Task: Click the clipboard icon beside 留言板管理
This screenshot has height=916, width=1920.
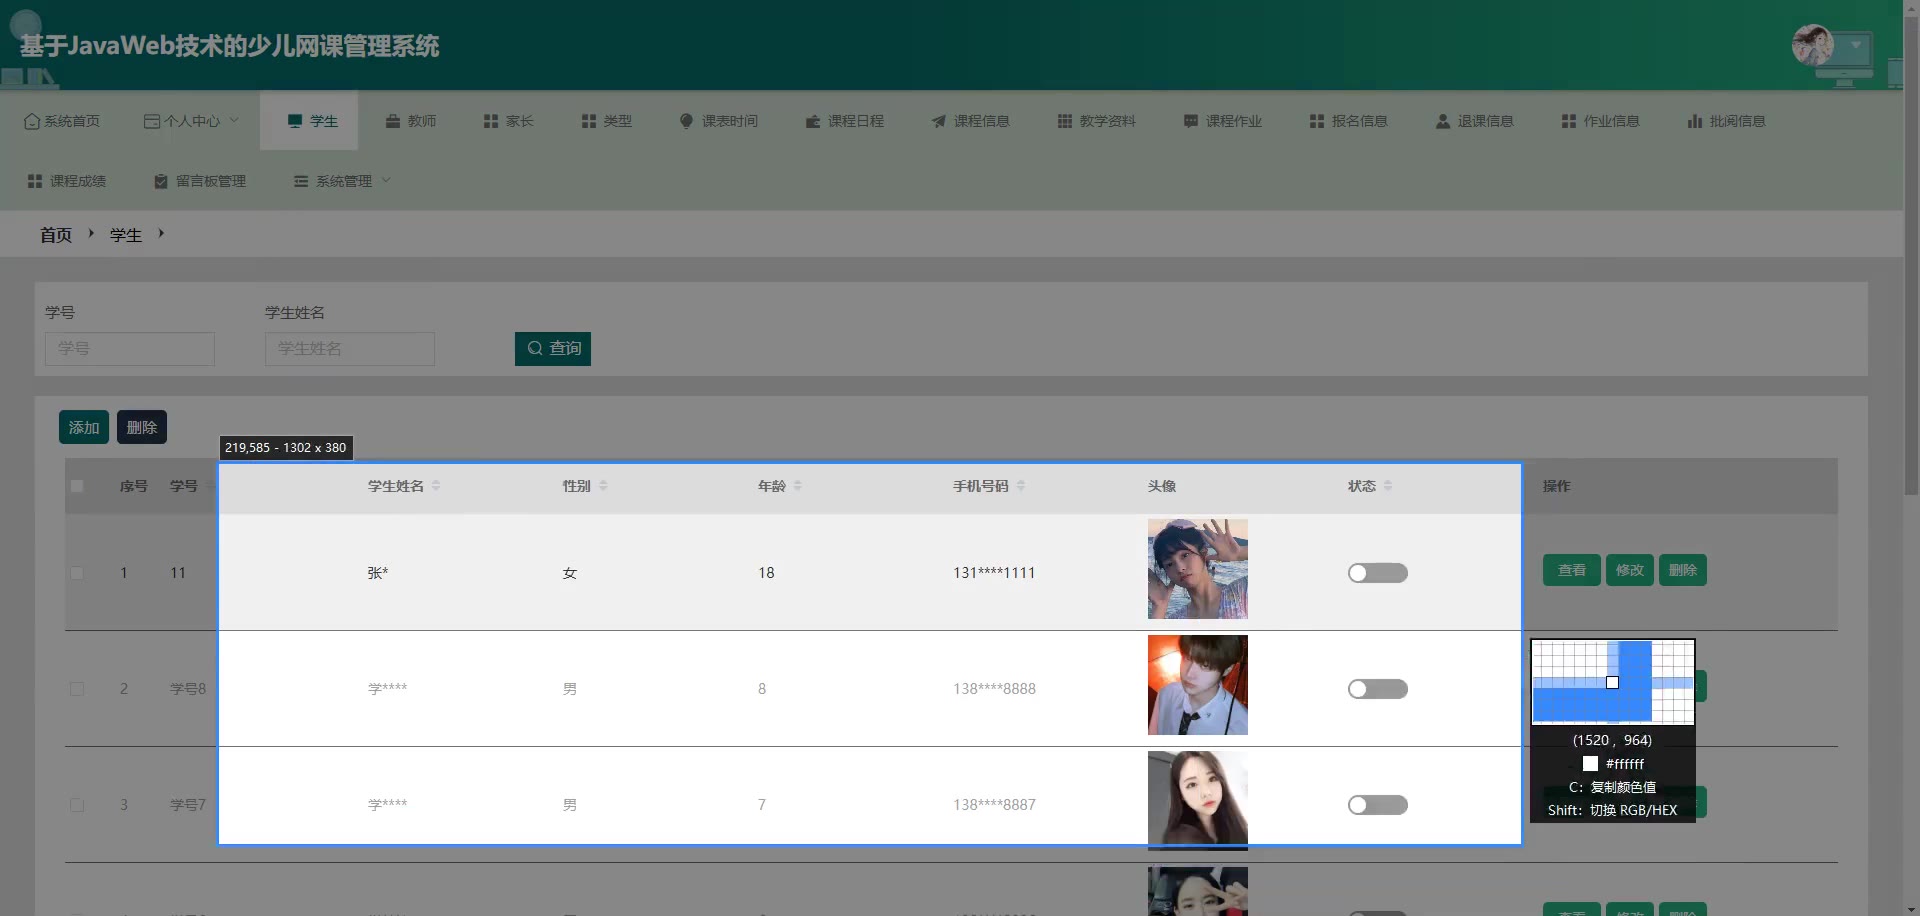Action: coord(161,181)
